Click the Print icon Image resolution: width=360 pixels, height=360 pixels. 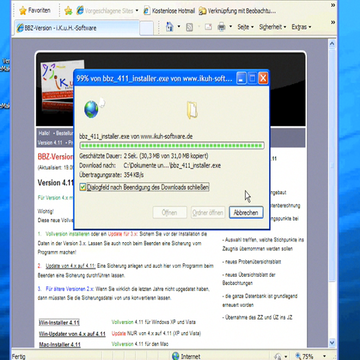(x=222, y=27)
